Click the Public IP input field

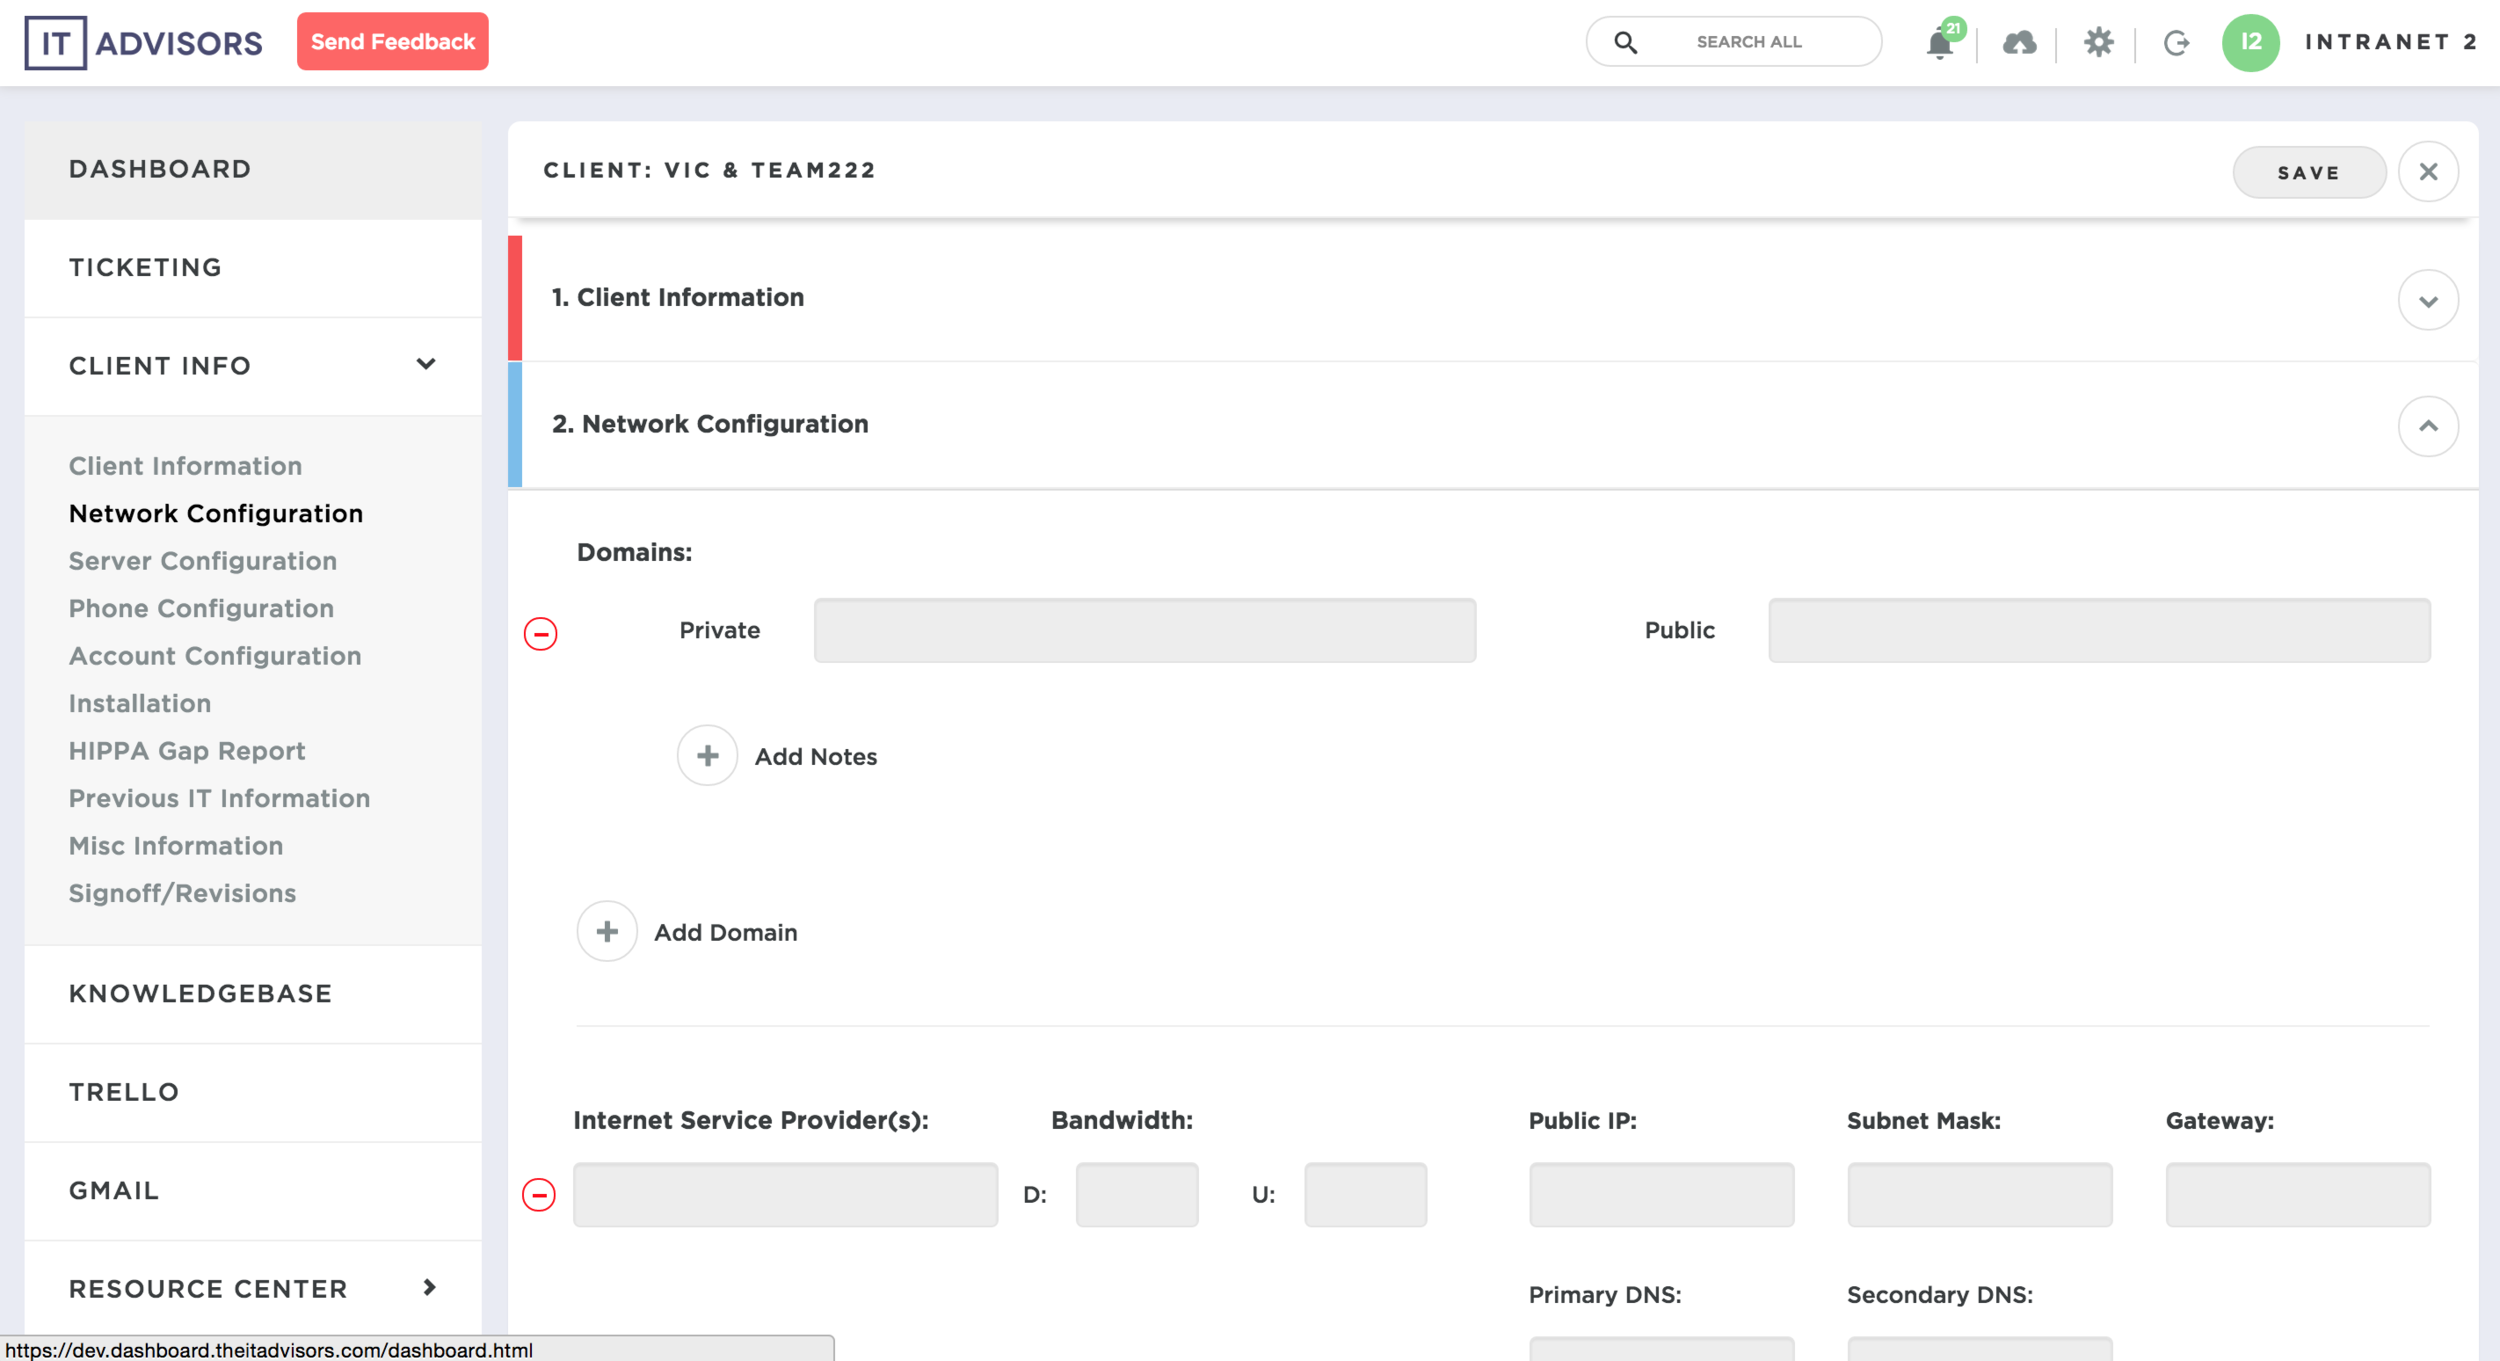[1661, 1194]
